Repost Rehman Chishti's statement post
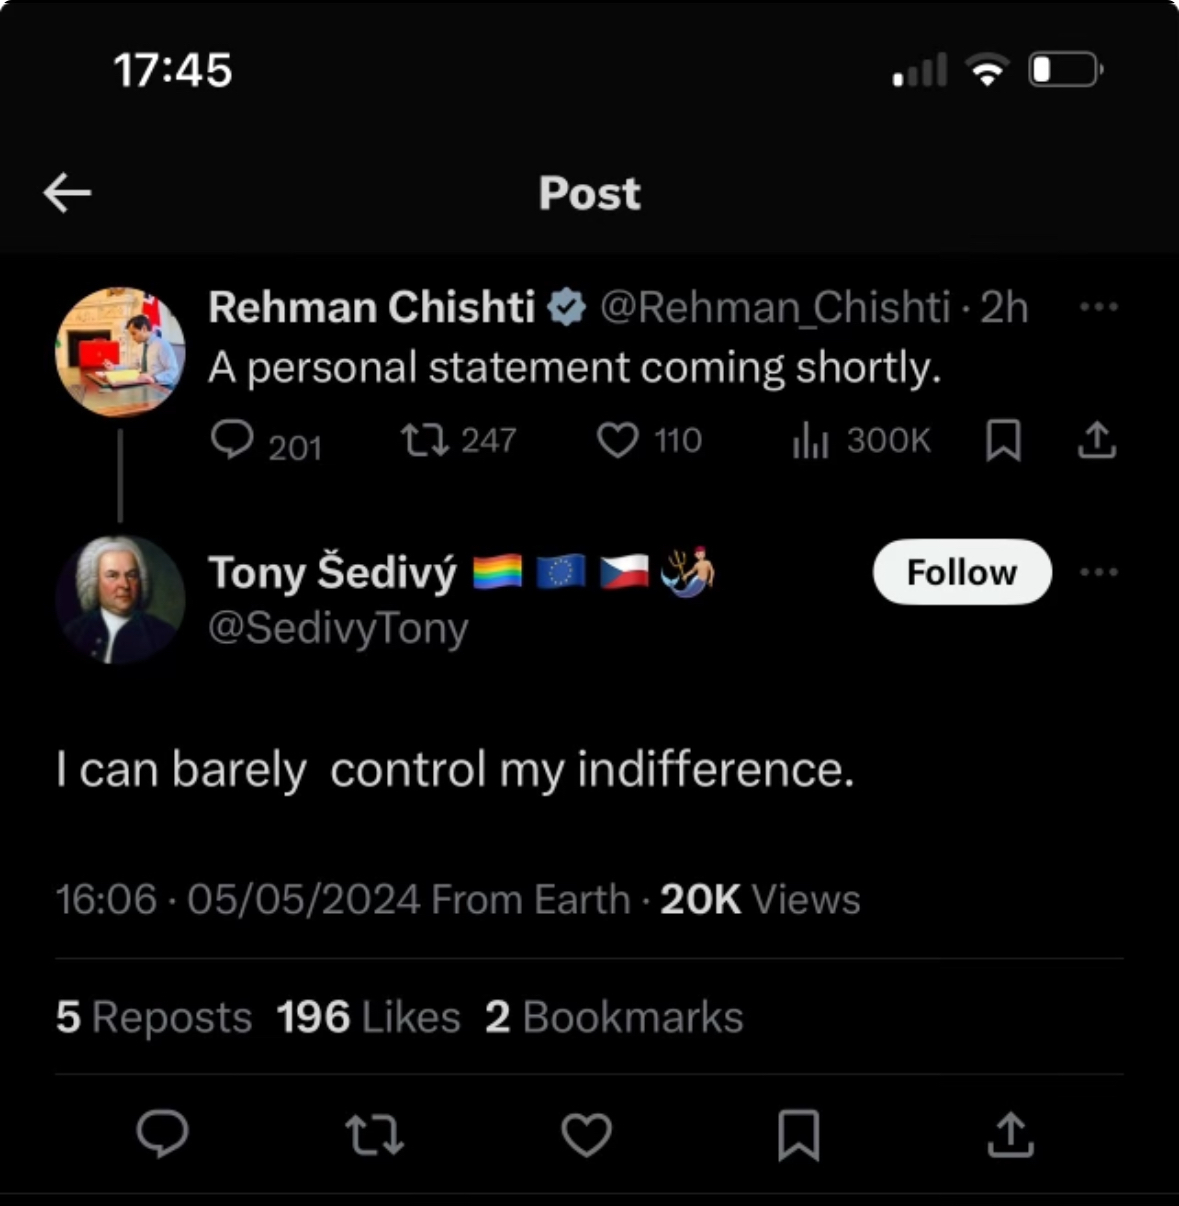 point(425,440)
